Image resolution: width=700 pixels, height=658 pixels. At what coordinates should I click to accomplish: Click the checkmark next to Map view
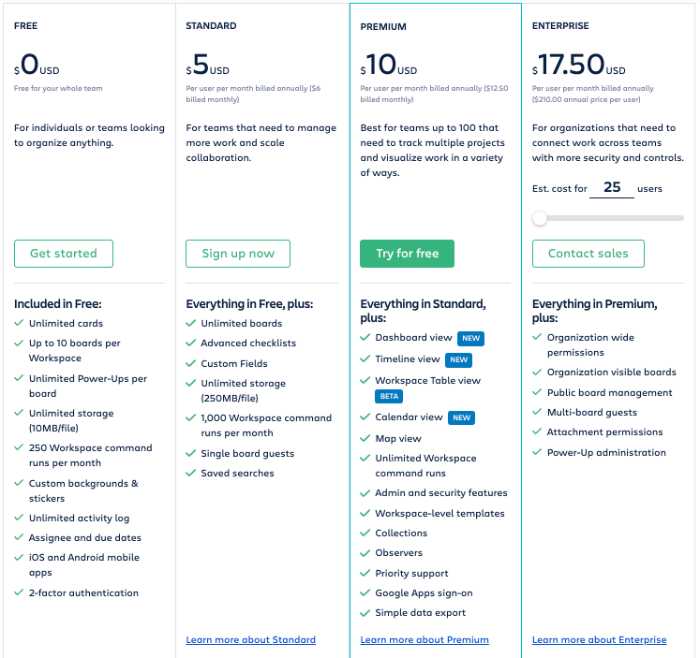tap(365, 439)
